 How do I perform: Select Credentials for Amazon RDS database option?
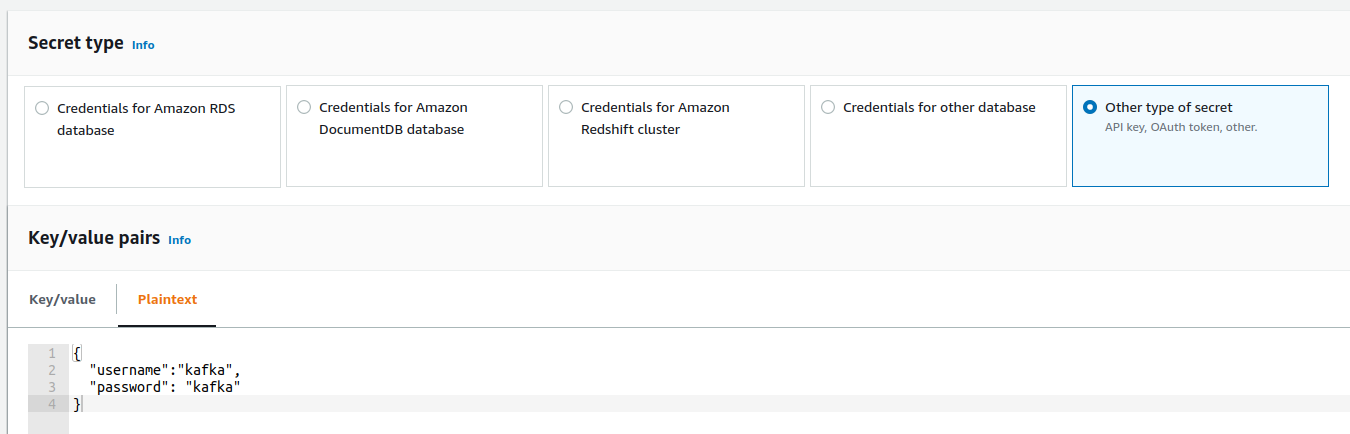pyautogui.click(x=42, y=108)
